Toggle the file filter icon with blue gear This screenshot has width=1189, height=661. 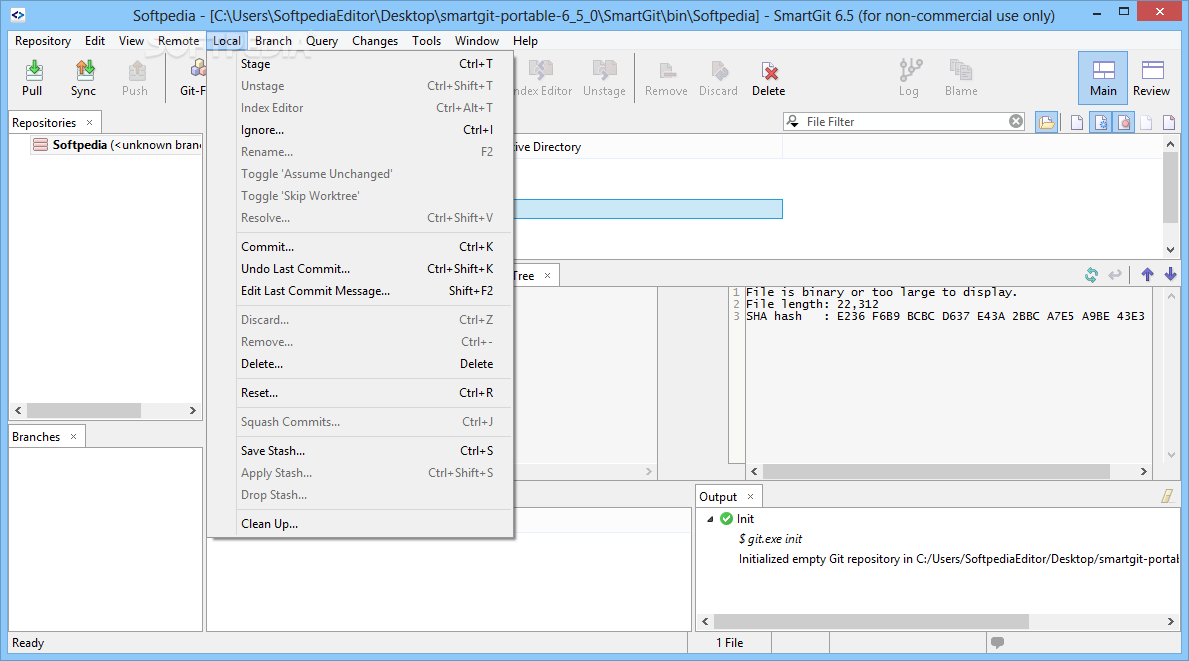1100,122
